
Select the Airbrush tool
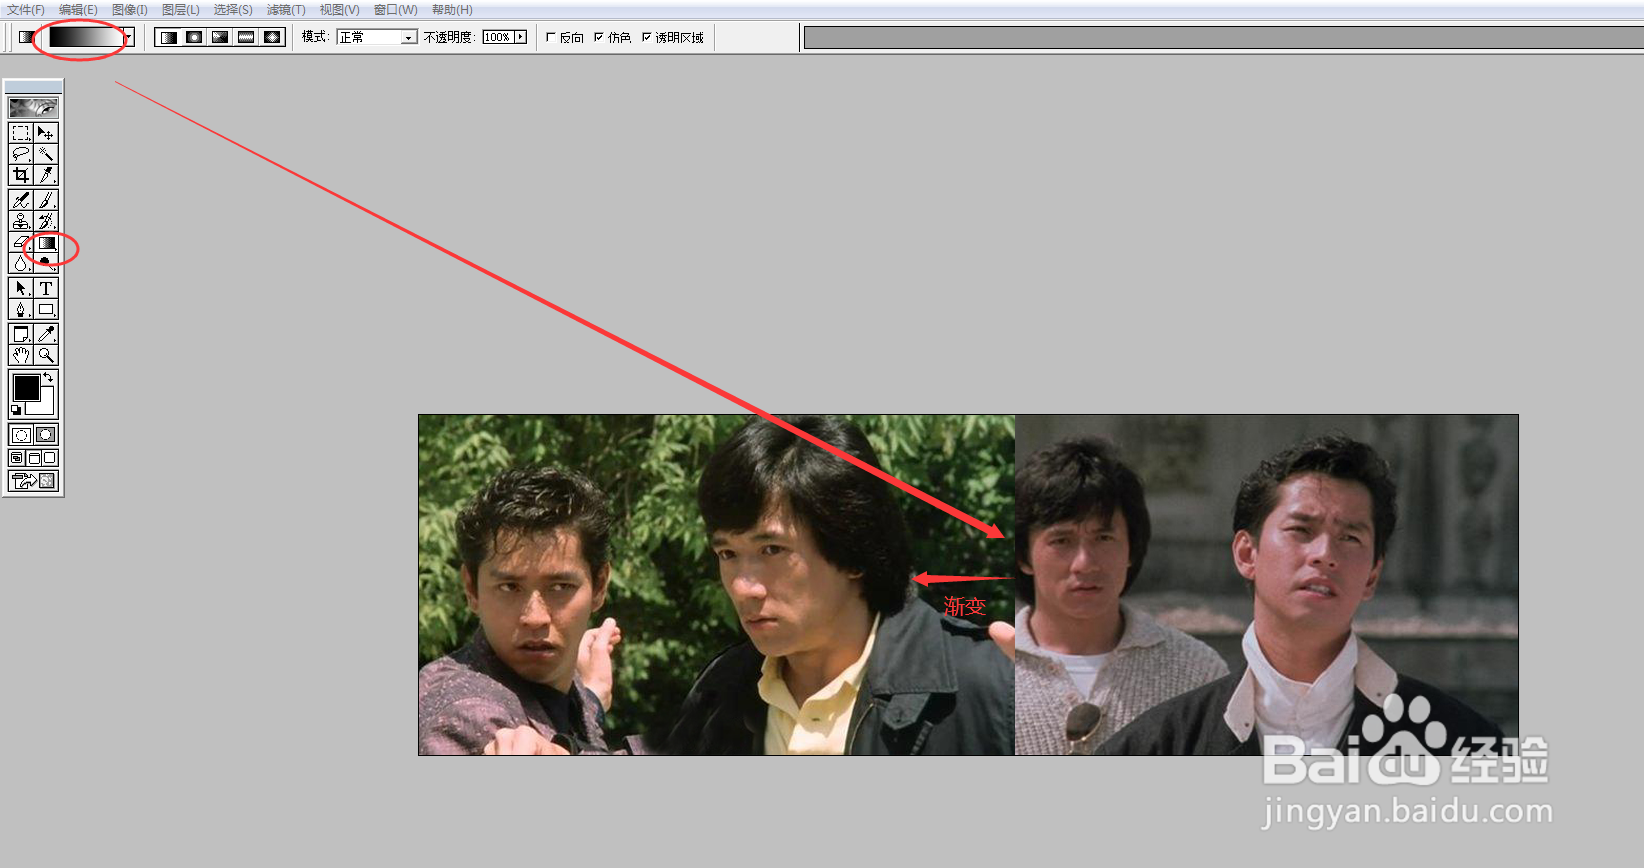pos(21,200)
